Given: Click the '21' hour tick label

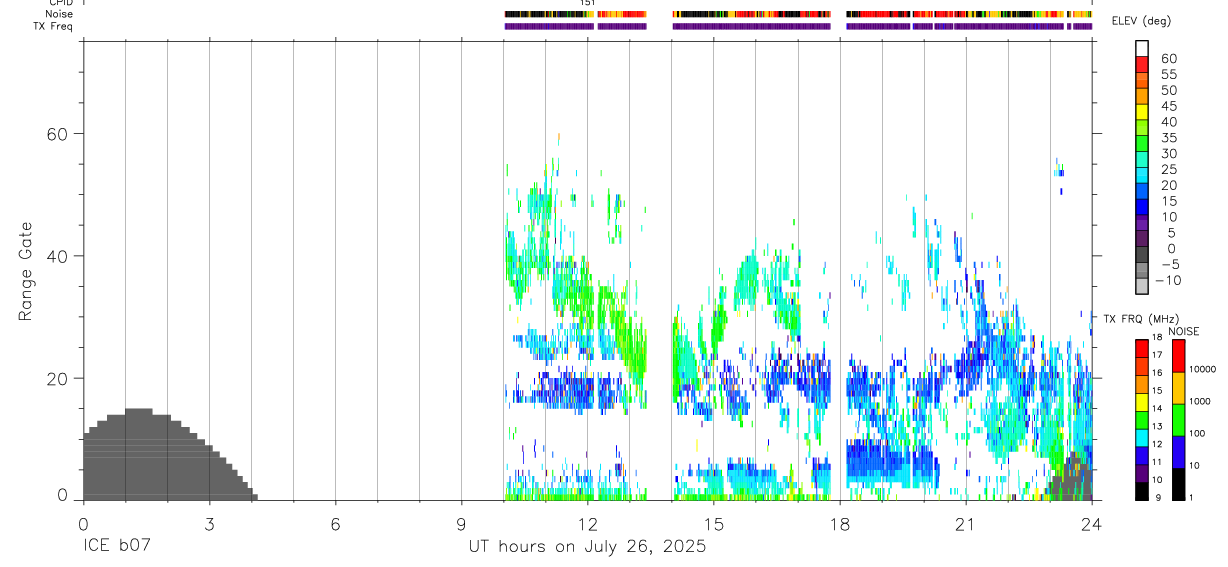Looking at the screenshot, I should click(x=965, y=524).
